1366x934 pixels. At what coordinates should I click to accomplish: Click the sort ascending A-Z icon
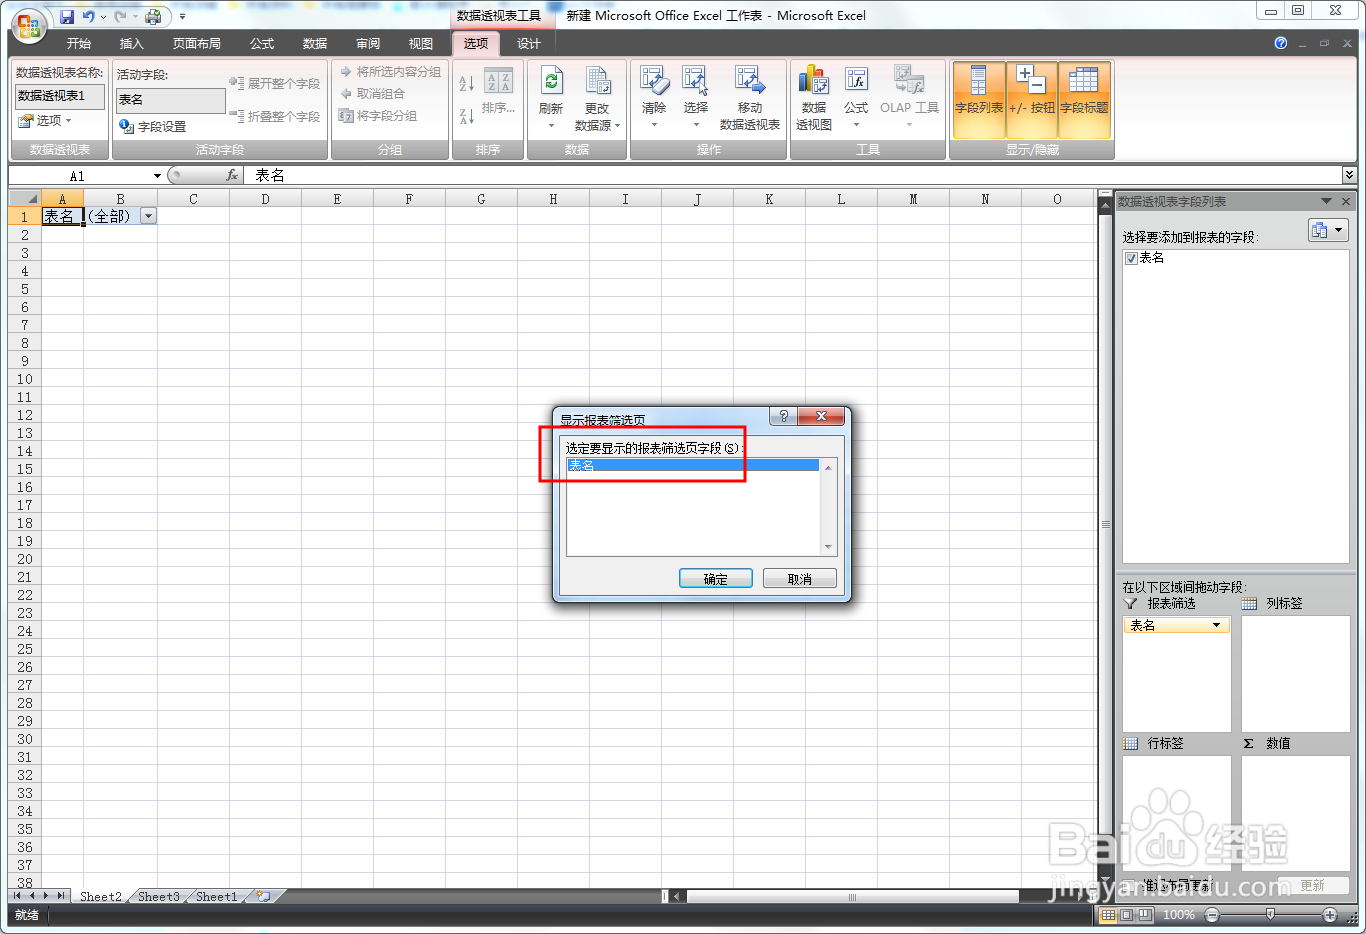tap(467, 83)
